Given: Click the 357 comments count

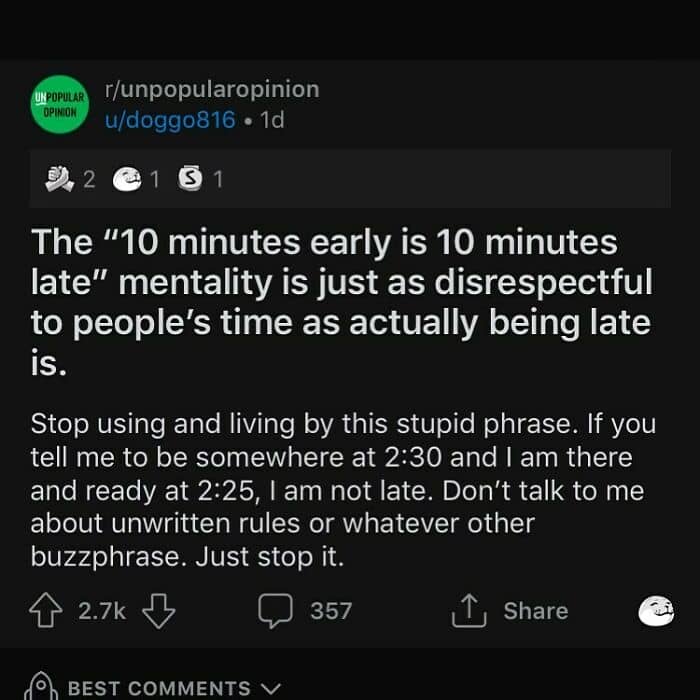Looking at the screenshot, I should [x=330, y=611].
